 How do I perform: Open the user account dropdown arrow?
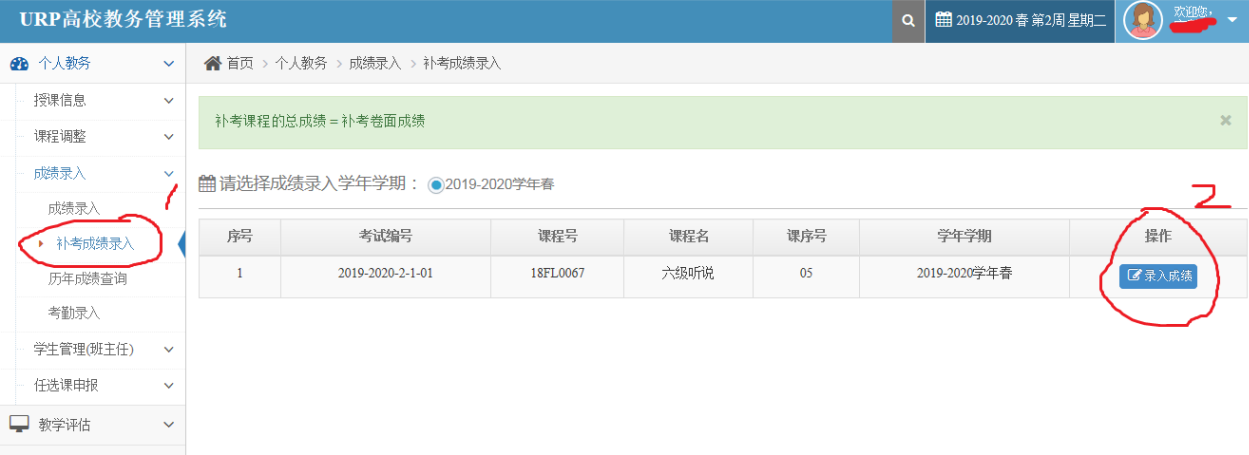[x=1231, y=21]
